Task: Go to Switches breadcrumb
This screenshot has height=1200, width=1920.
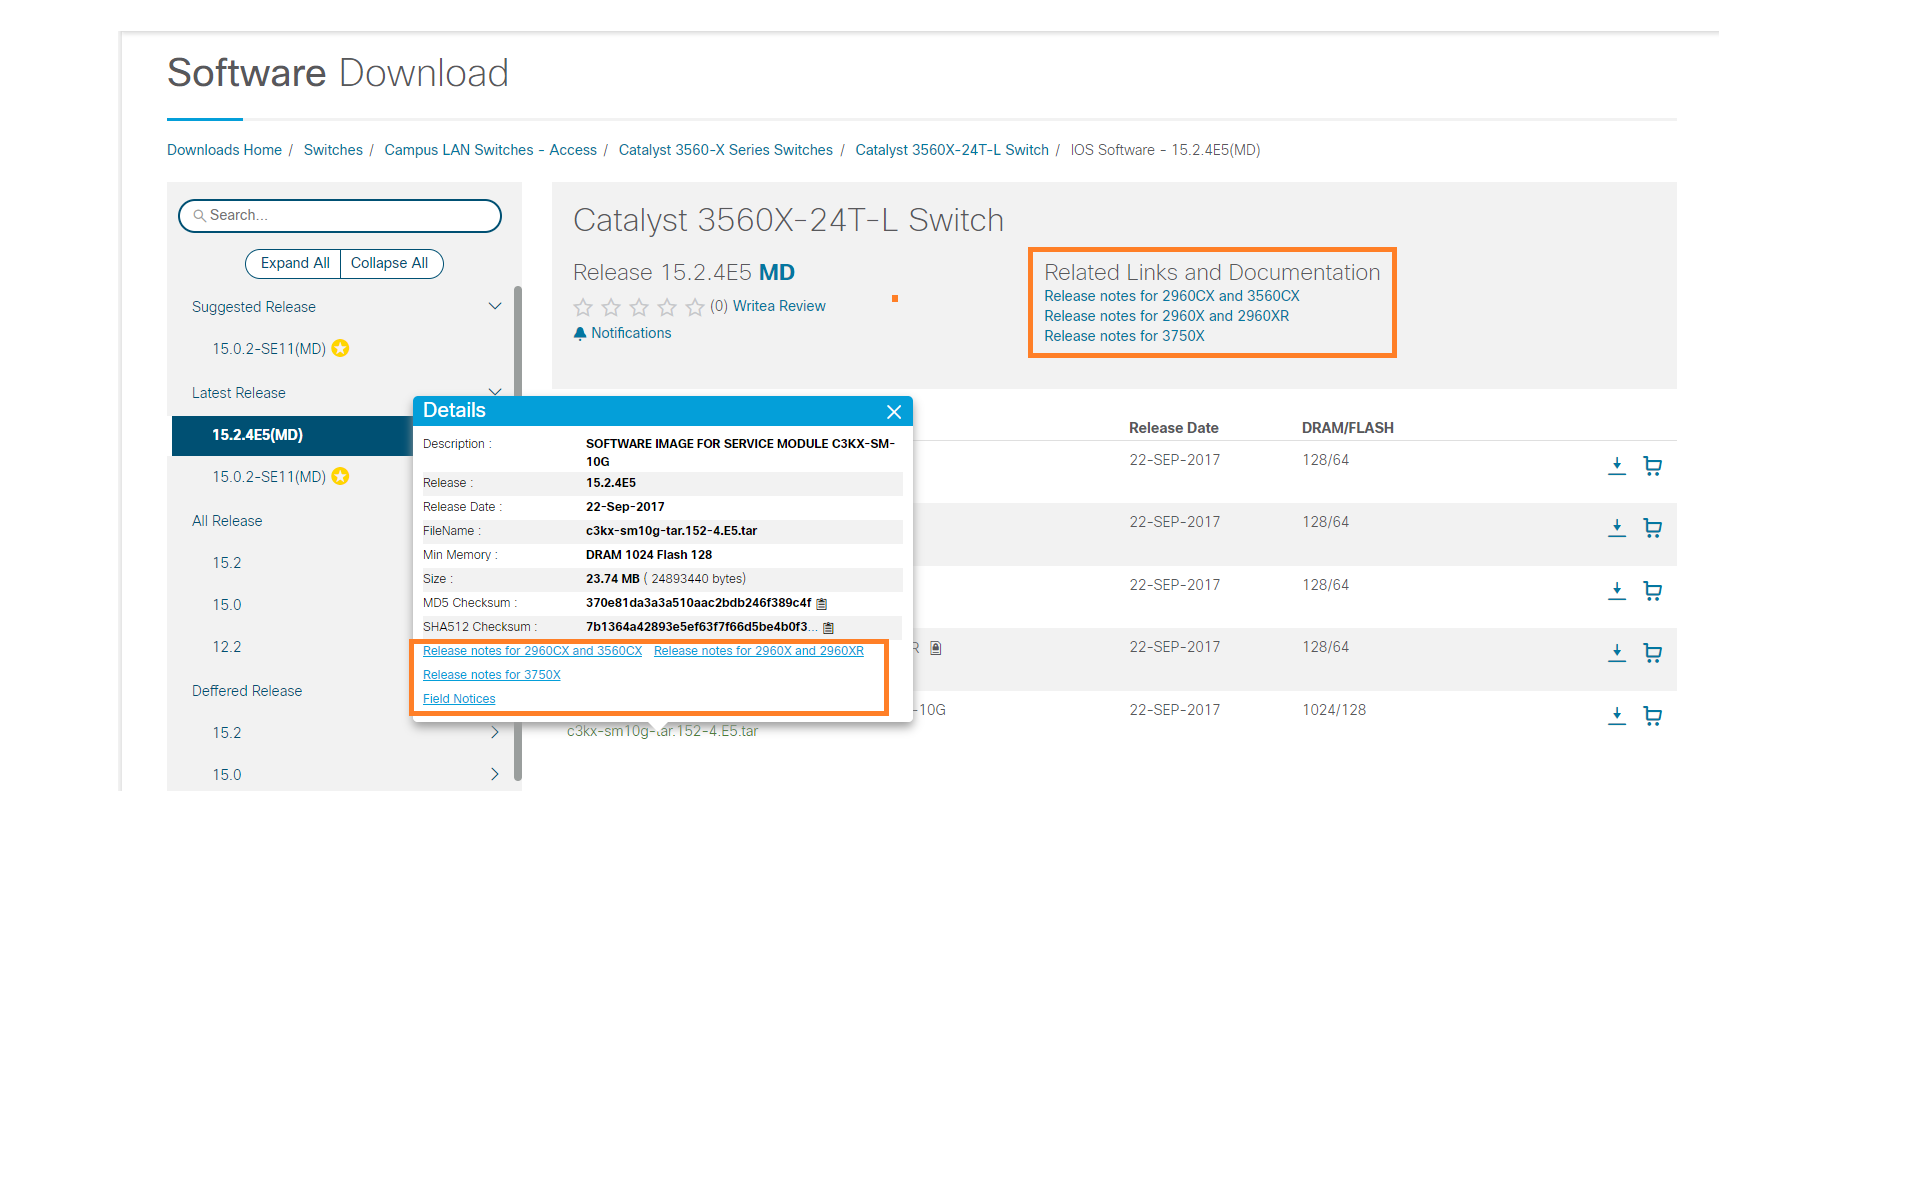Action: point(333,150)
